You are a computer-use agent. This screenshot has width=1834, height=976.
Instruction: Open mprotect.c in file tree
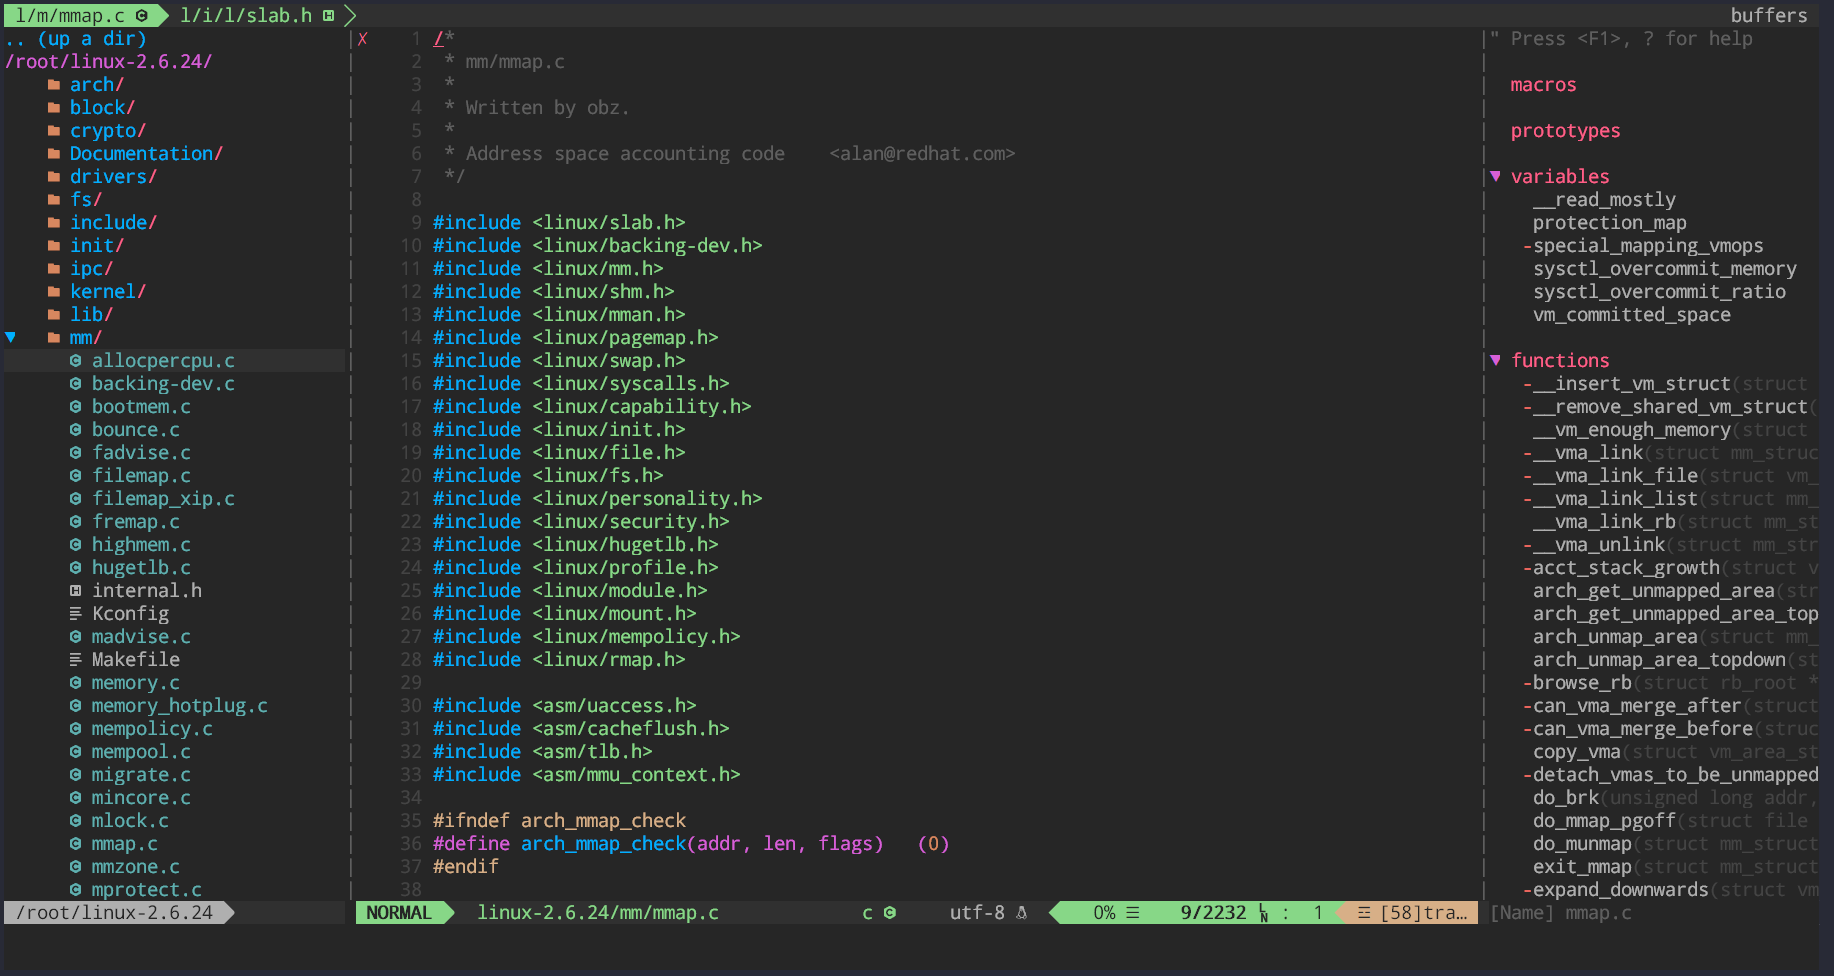tap(147, 890)
